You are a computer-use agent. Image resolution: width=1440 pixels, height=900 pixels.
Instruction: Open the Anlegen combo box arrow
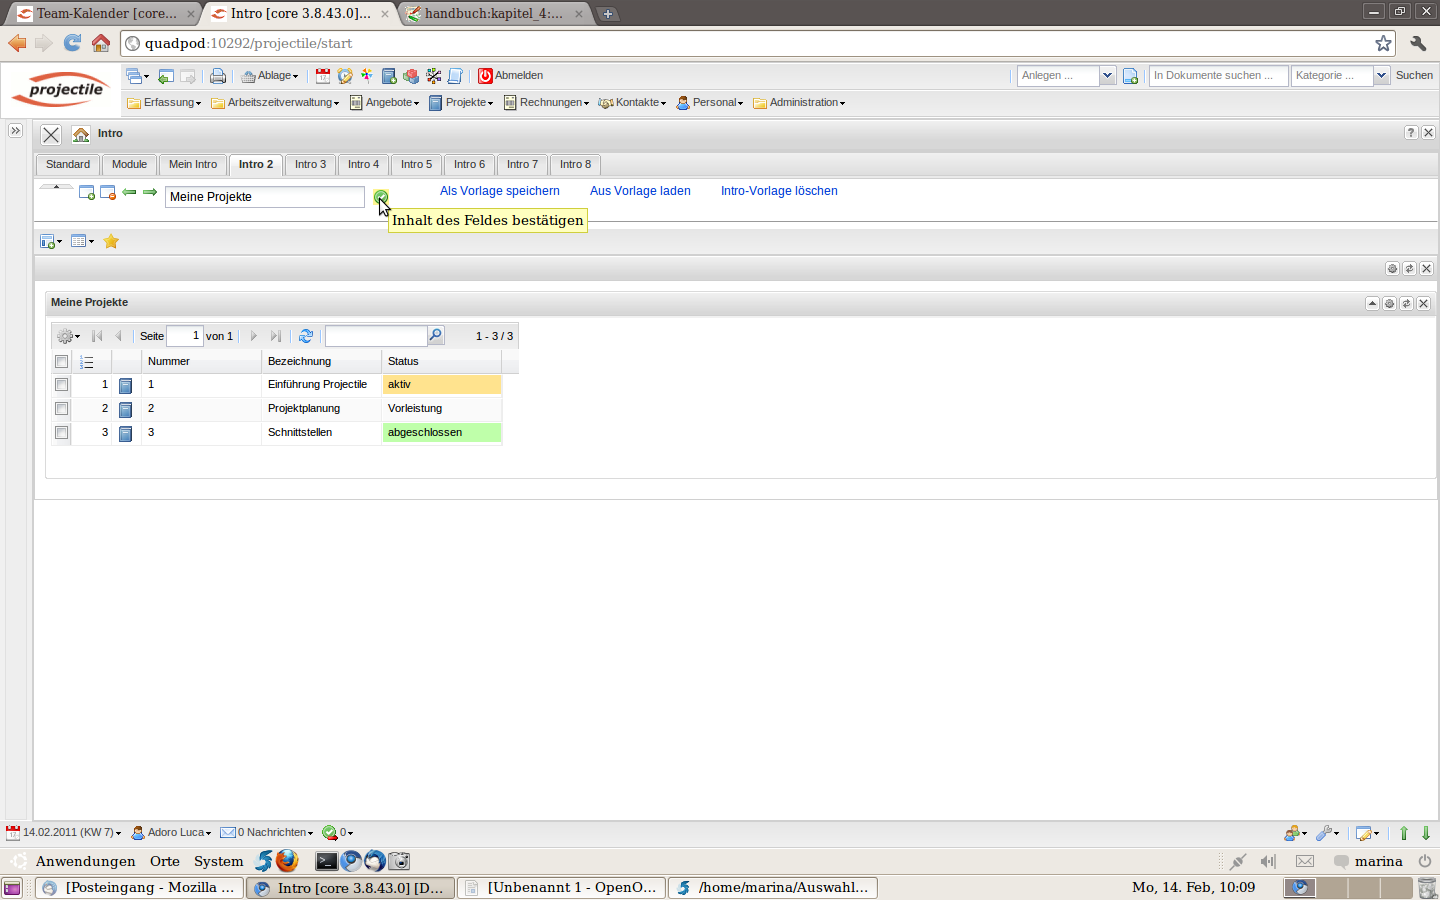1107,76
